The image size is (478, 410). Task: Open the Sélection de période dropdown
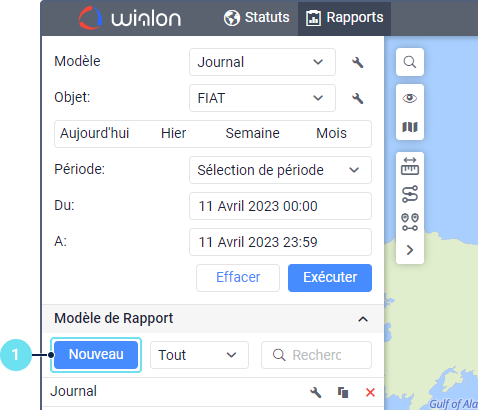(280, 170)
